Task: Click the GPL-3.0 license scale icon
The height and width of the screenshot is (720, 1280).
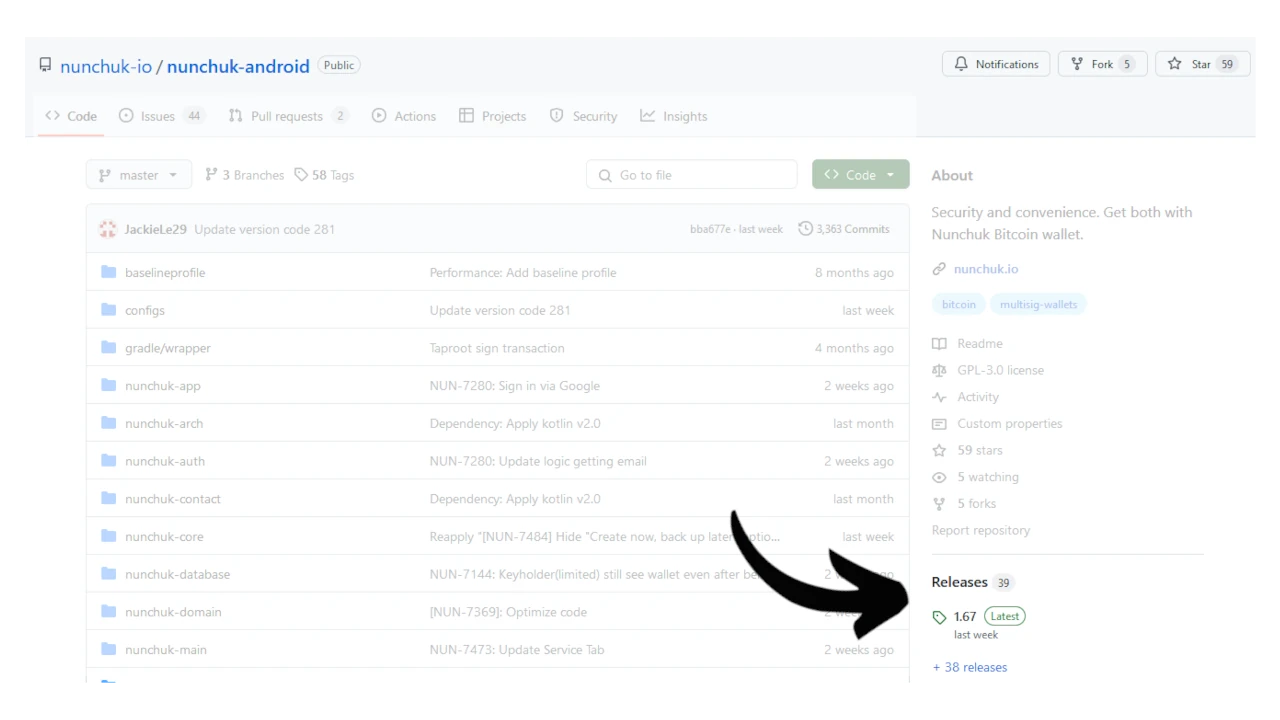Action: point(939,370)
